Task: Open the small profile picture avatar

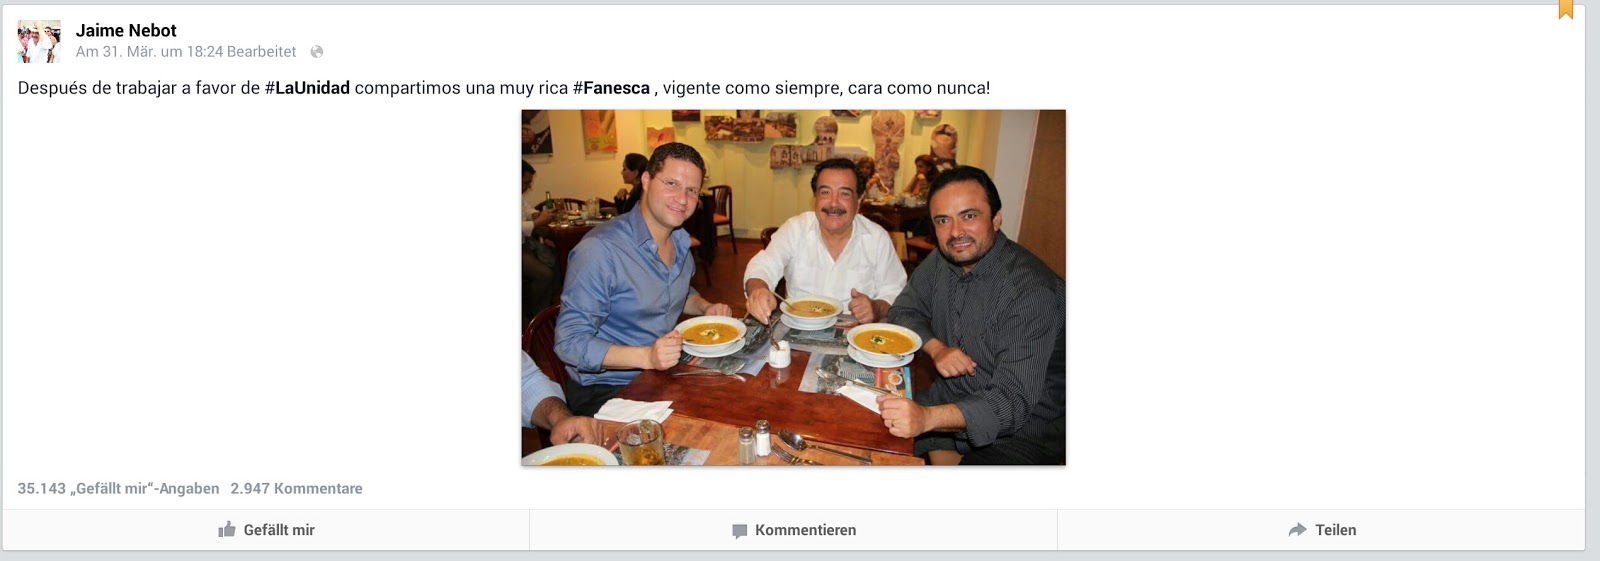Action: (39, 41)
